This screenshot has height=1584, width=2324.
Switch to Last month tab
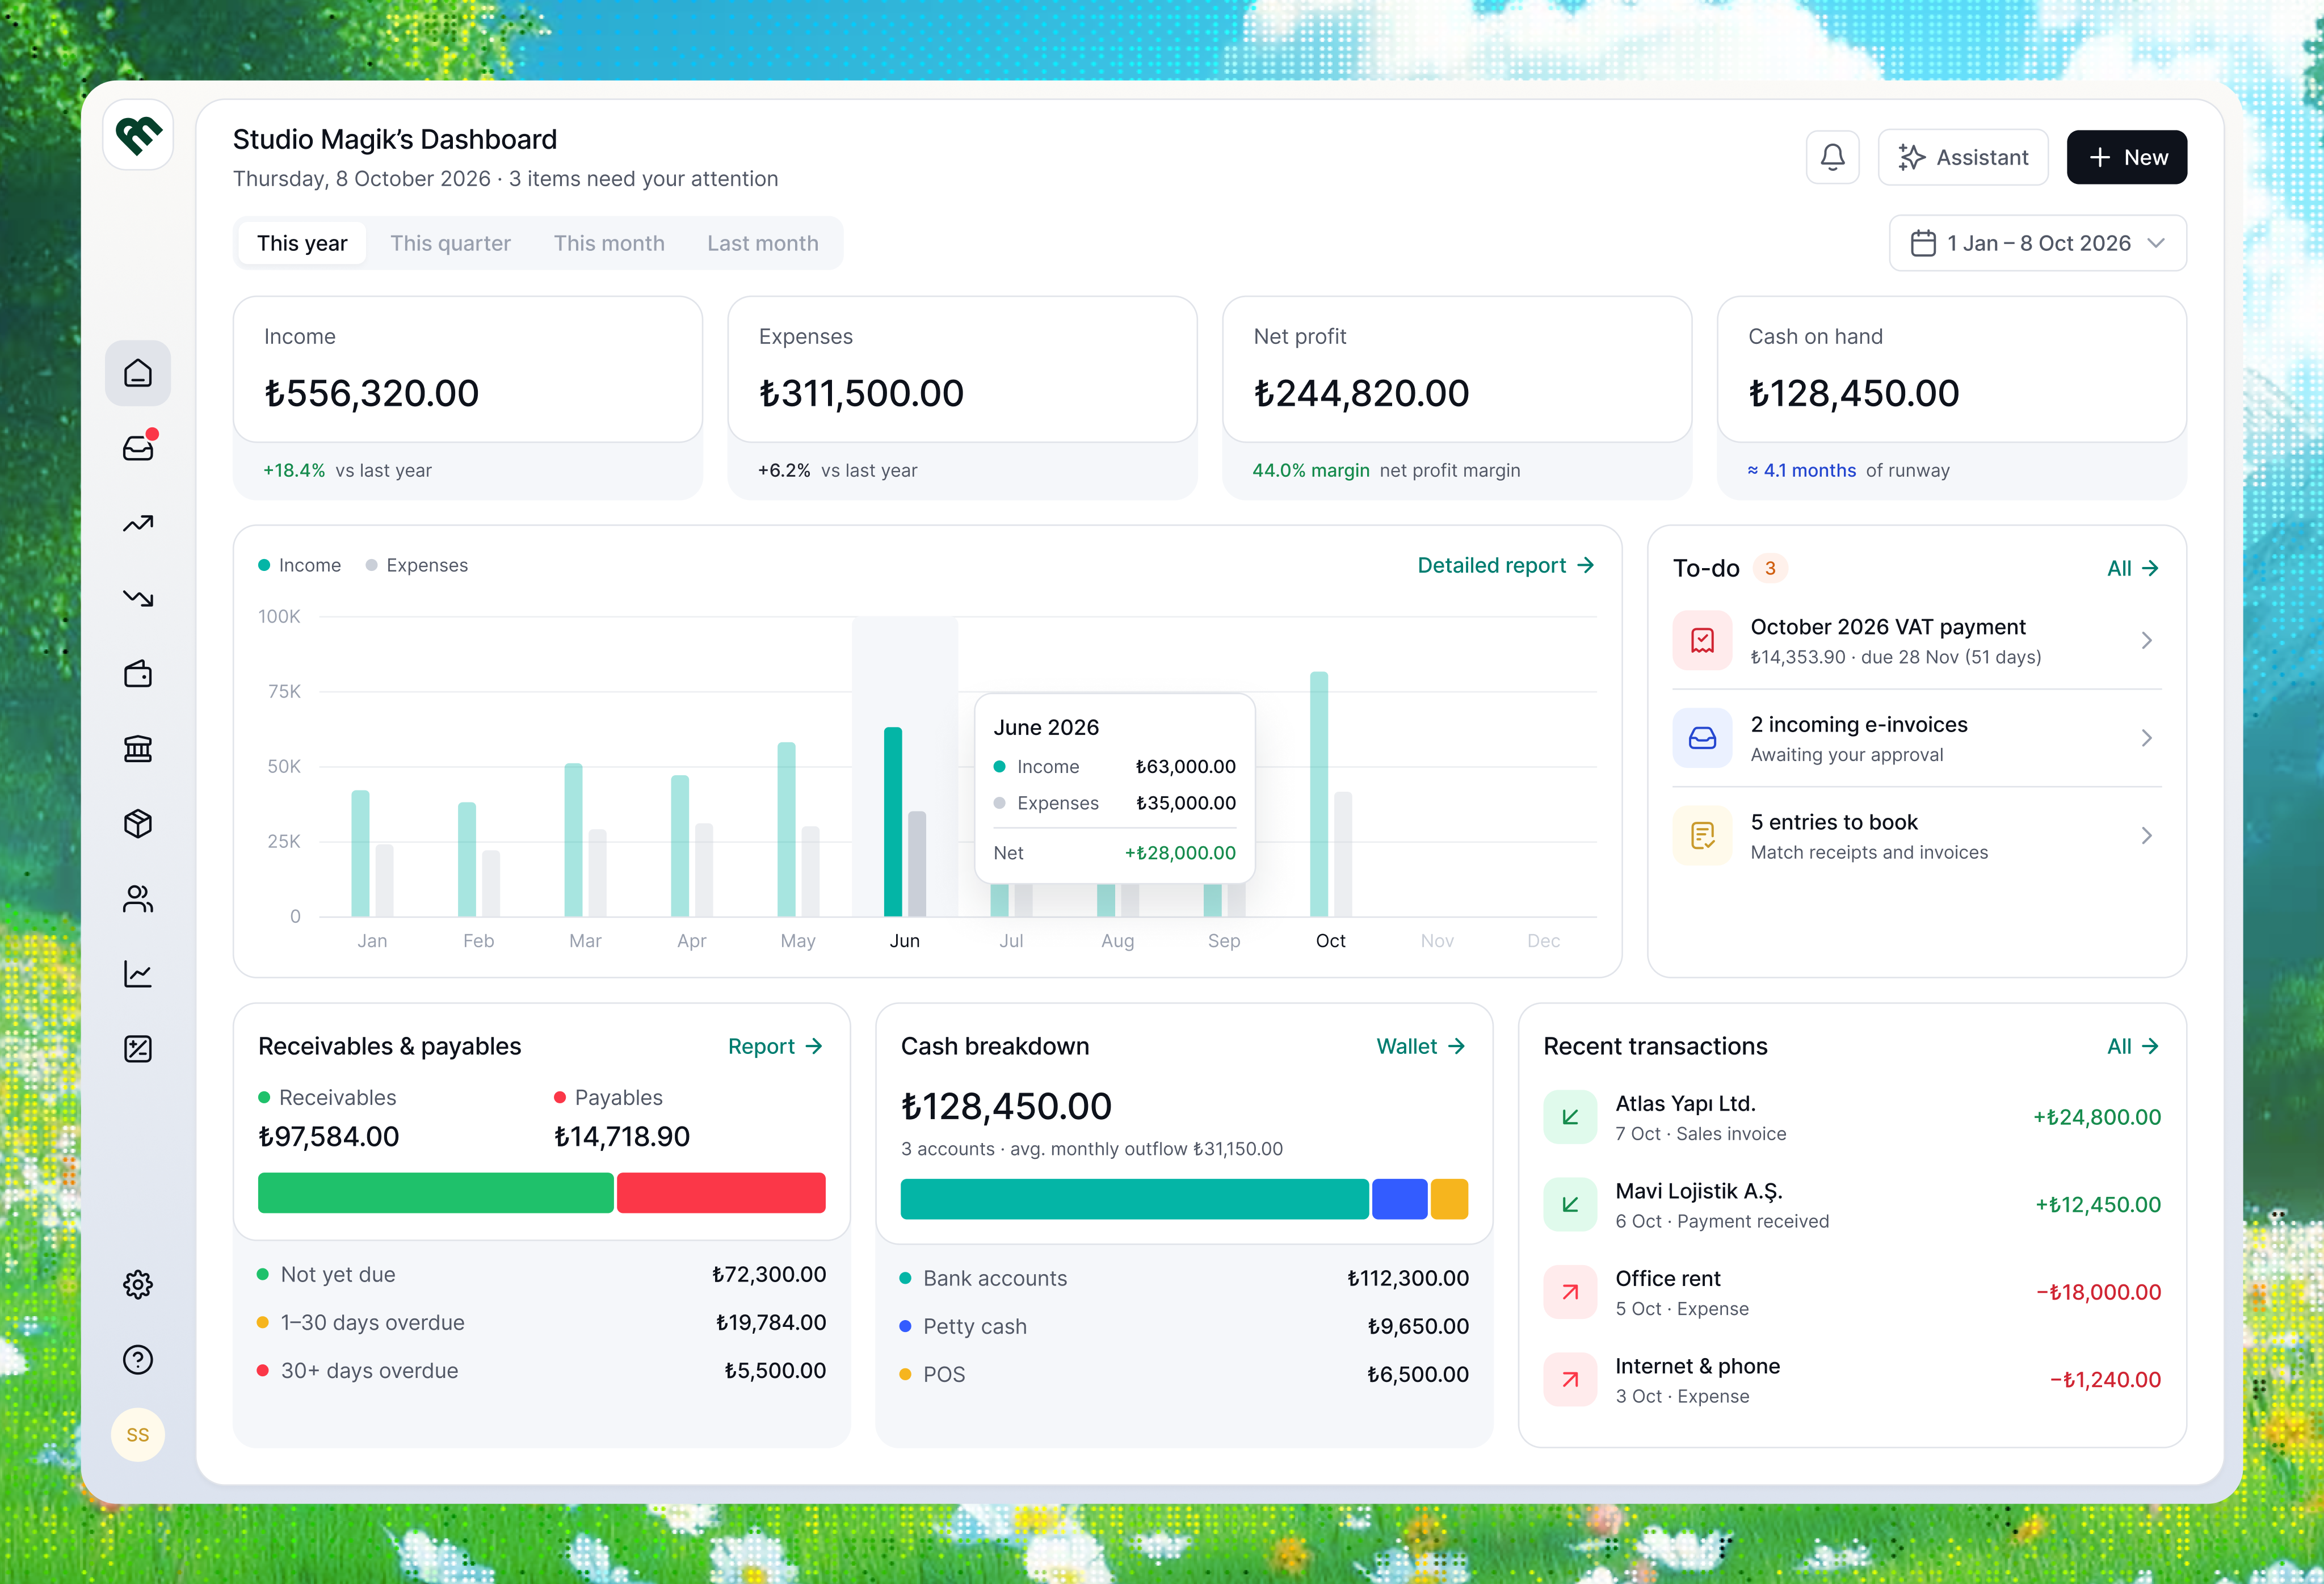pos(763,243)
